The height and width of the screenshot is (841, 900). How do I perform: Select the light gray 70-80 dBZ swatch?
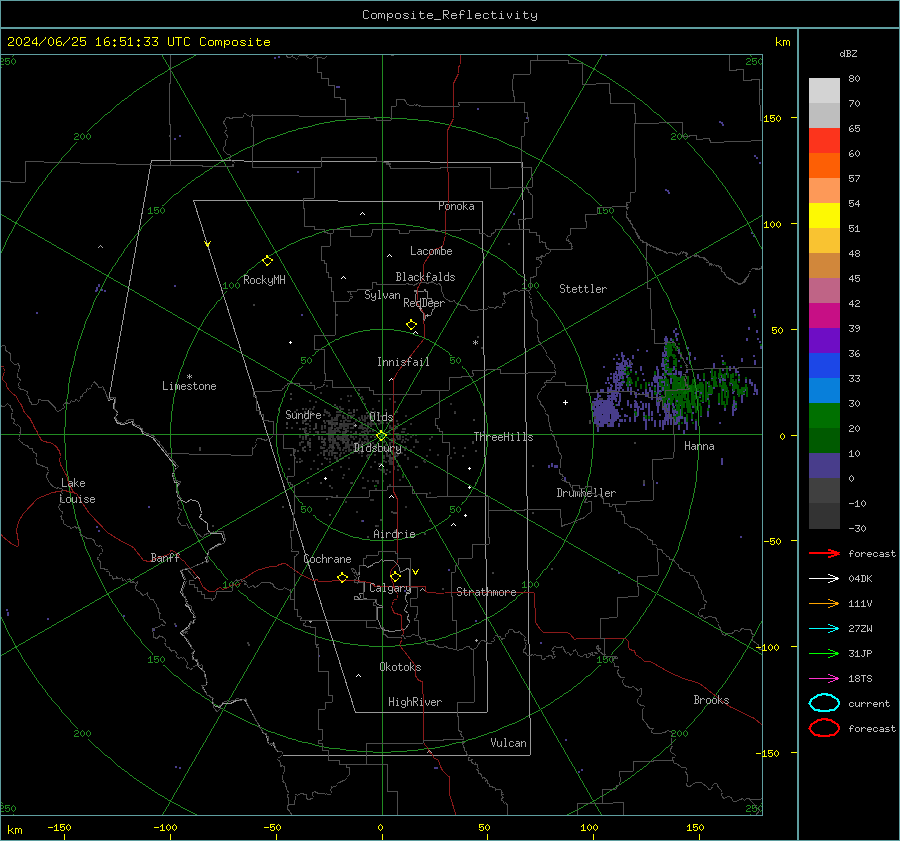(824, 91)
